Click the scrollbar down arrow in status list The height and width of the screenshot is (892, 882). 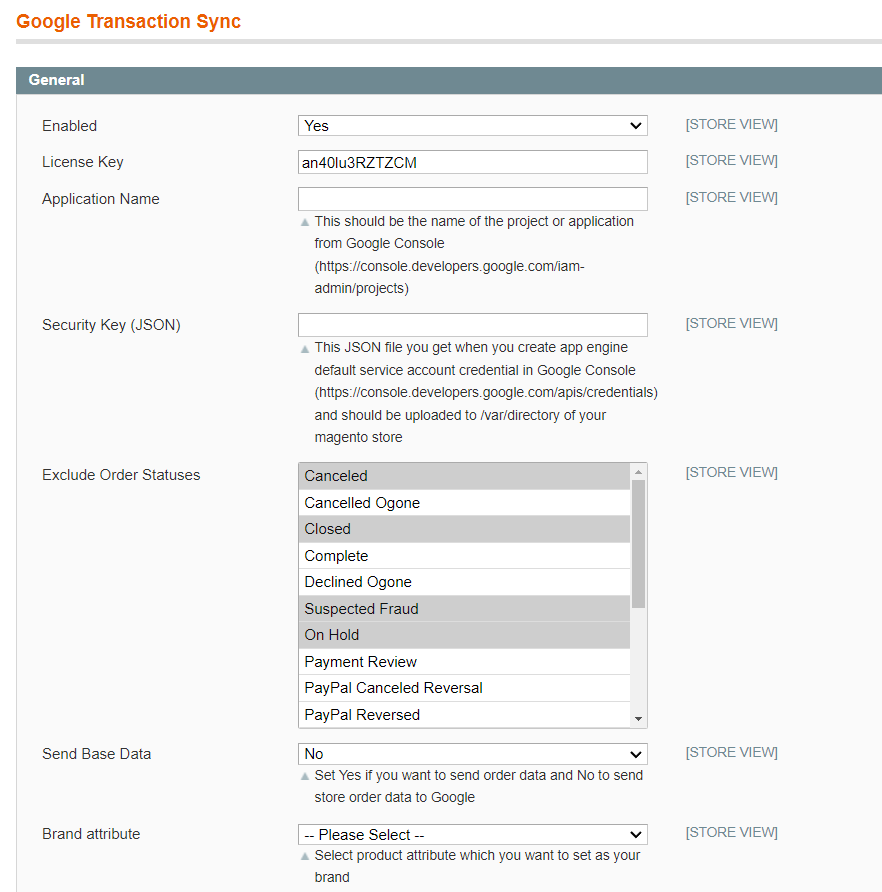click(x=639, y=716)
